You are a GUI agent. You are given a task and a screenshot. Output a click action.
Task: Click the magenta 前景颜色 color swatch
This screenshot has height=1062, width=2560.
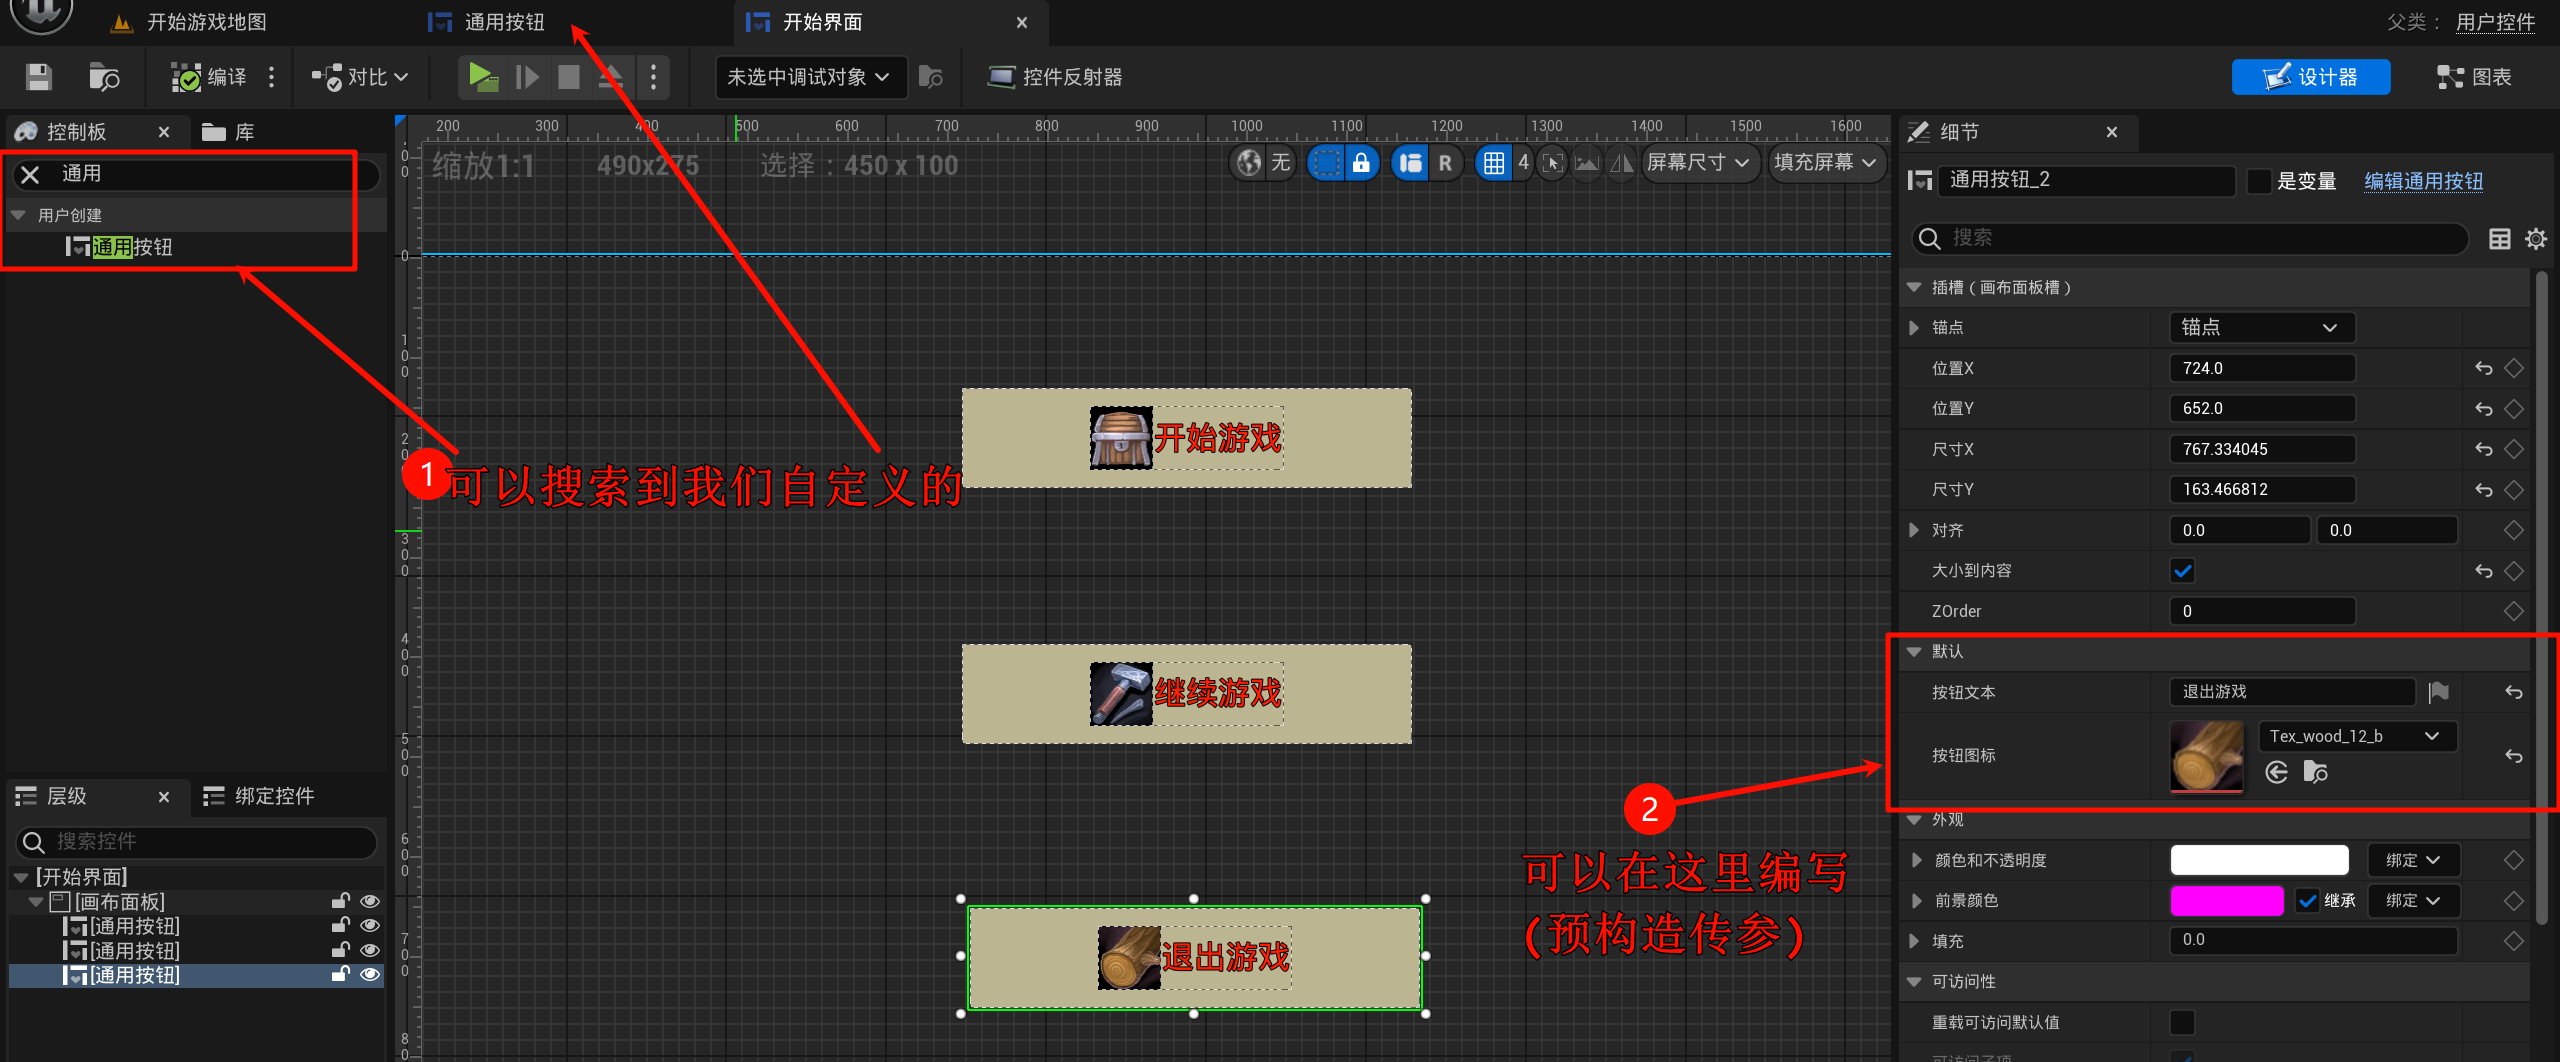(2226, 901)
